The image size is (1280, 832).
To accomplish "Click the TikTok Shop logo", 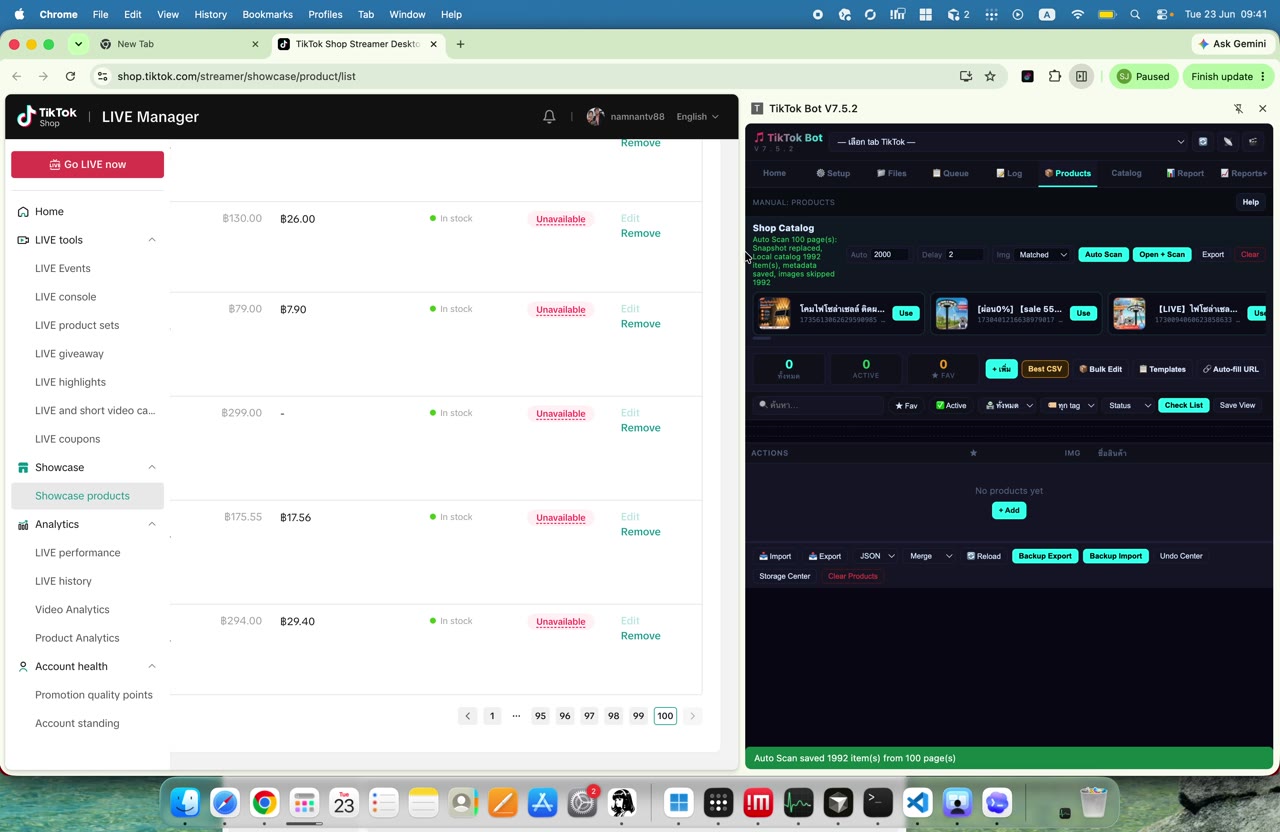I will pyautogui.click(x=47, y=117).
